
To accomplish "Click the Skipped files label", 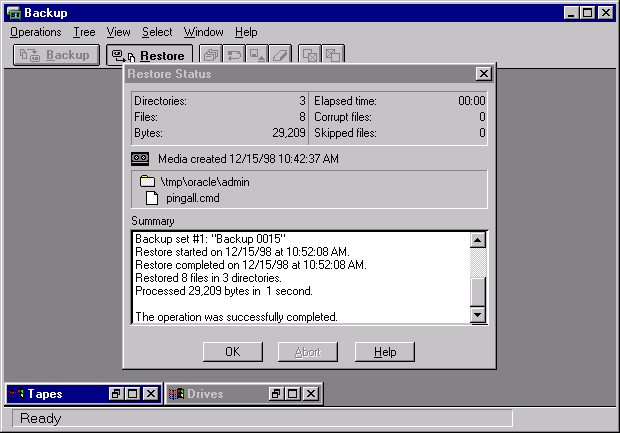I will pos(345,133).
